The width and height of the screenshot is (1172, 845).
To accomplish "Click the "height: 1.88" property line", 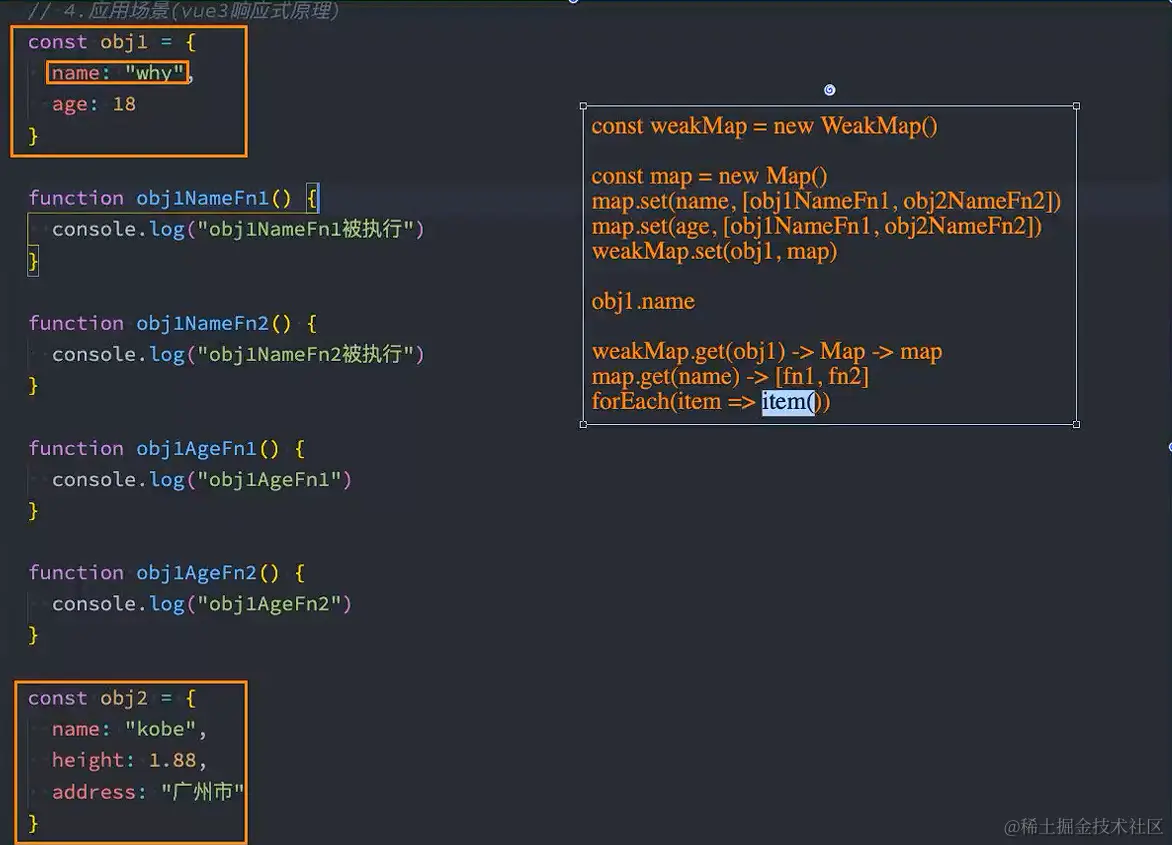I will pos(129,760).
